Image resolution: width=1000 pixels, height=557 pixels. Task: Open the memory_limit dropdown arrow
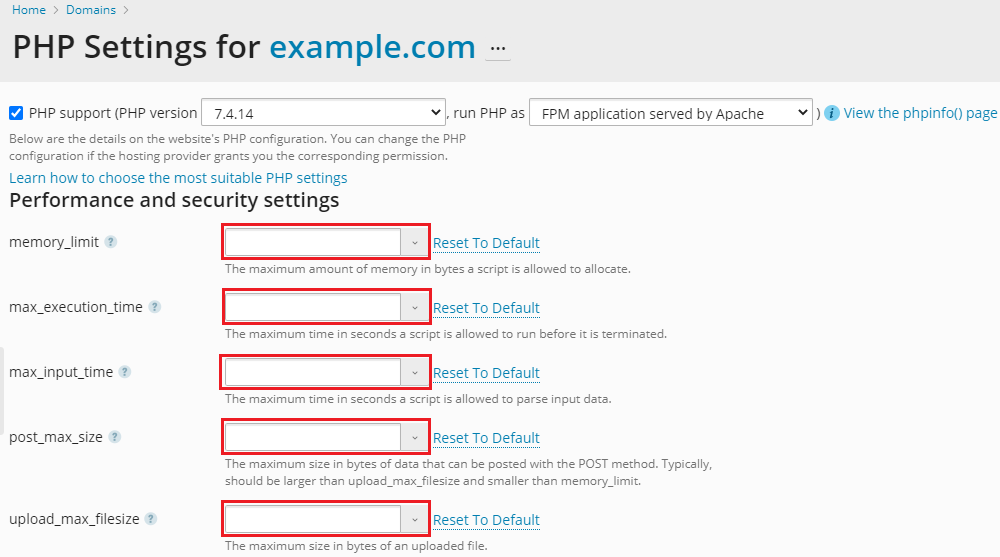[414, 242]
